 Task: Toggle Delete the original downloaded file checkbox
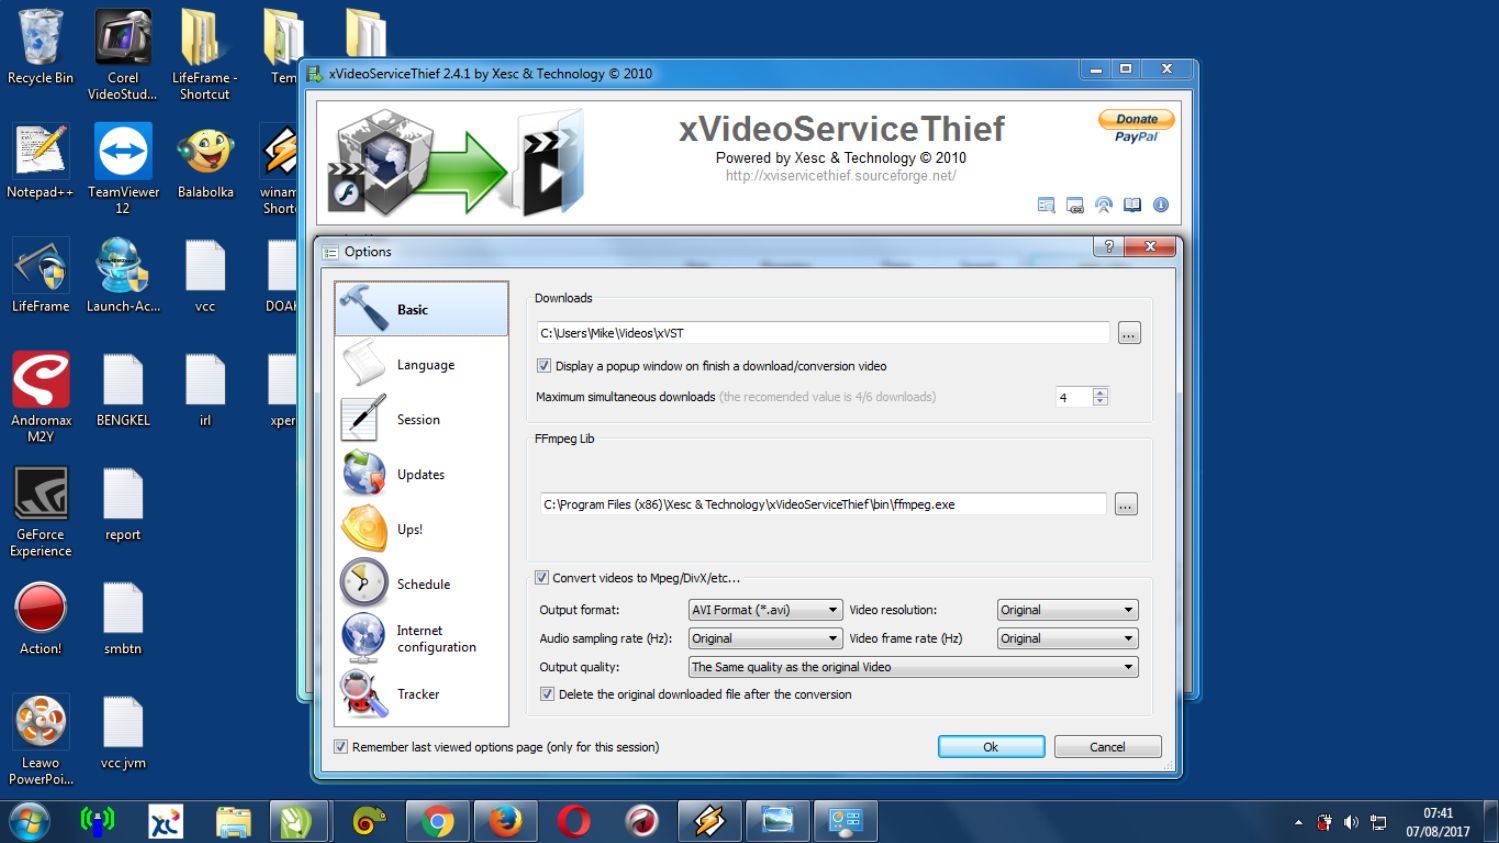coord(547,694)
